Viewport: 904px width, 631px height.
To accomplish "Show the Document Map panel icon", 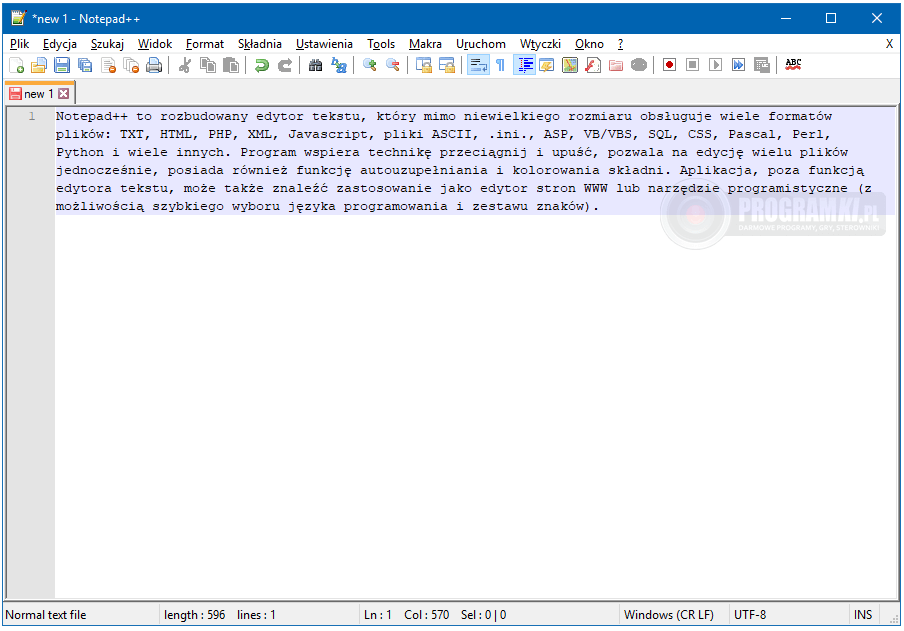I will (570, 65).
